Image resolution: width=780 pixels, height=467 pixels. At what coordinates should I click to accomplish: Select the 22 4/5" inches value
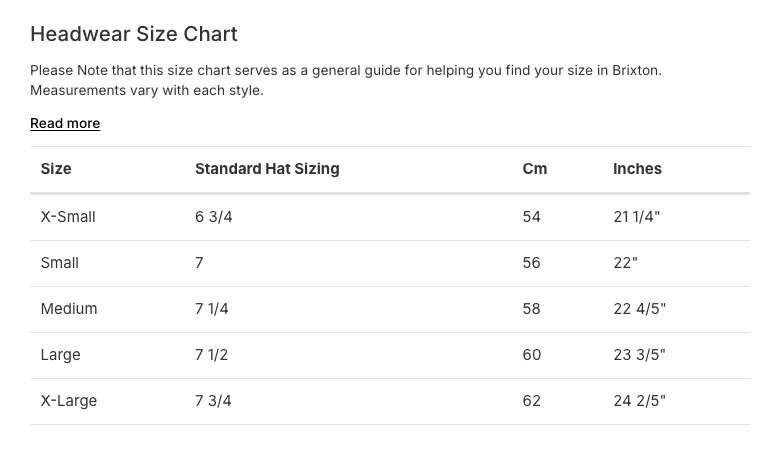tap(639, 309)
